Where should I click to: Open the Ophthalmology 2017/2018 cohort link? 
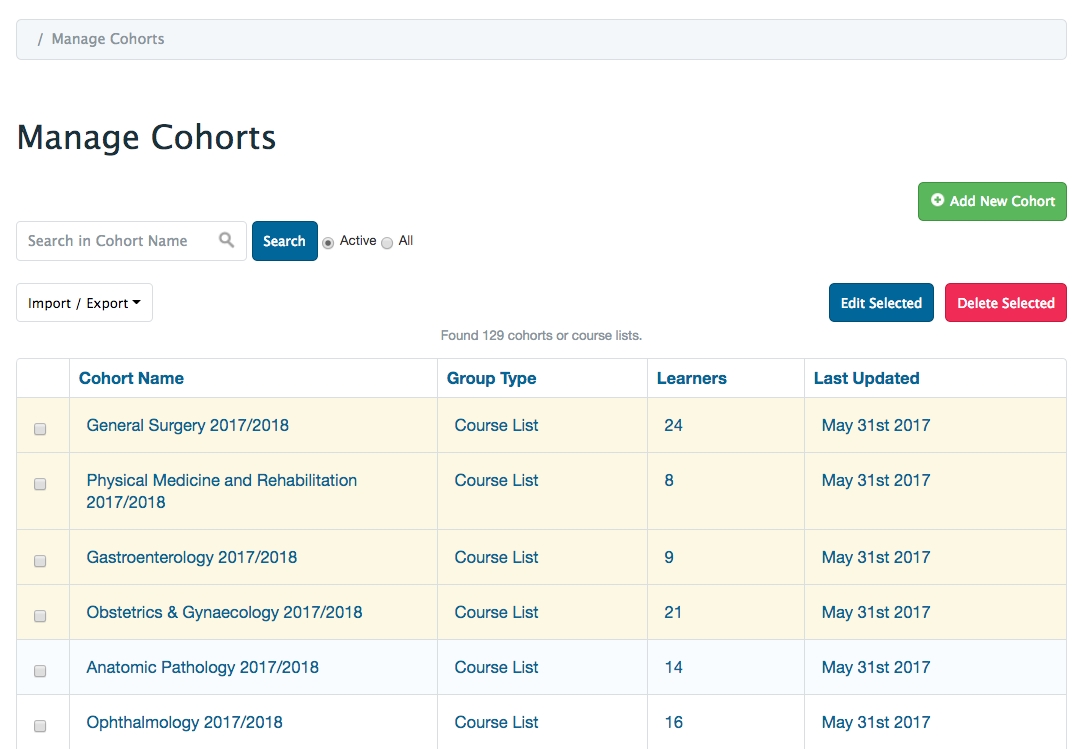coord(184,722)
